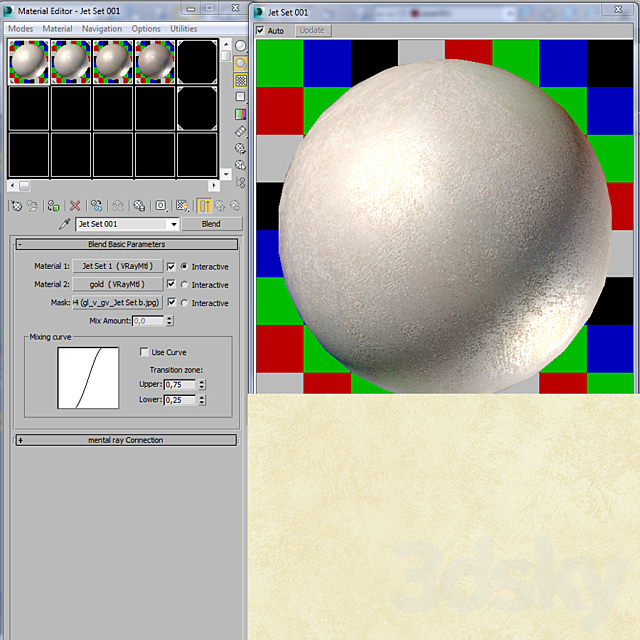Enable the Use Curve checkbox
Image resolution: width=640 pixels, height=640 pixels.
144,352
